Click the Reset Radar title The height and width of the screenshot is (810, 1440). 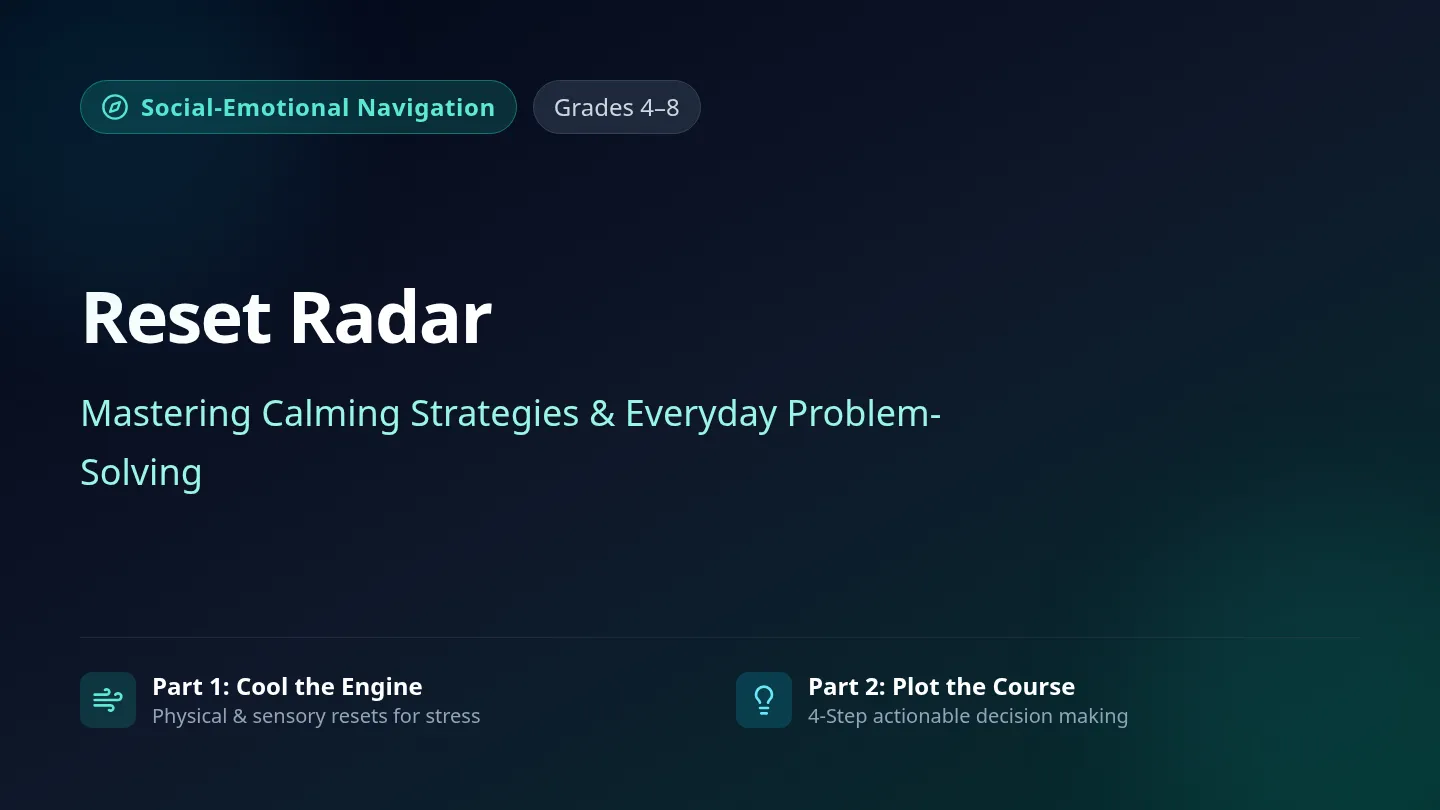(x=286, y=318)
